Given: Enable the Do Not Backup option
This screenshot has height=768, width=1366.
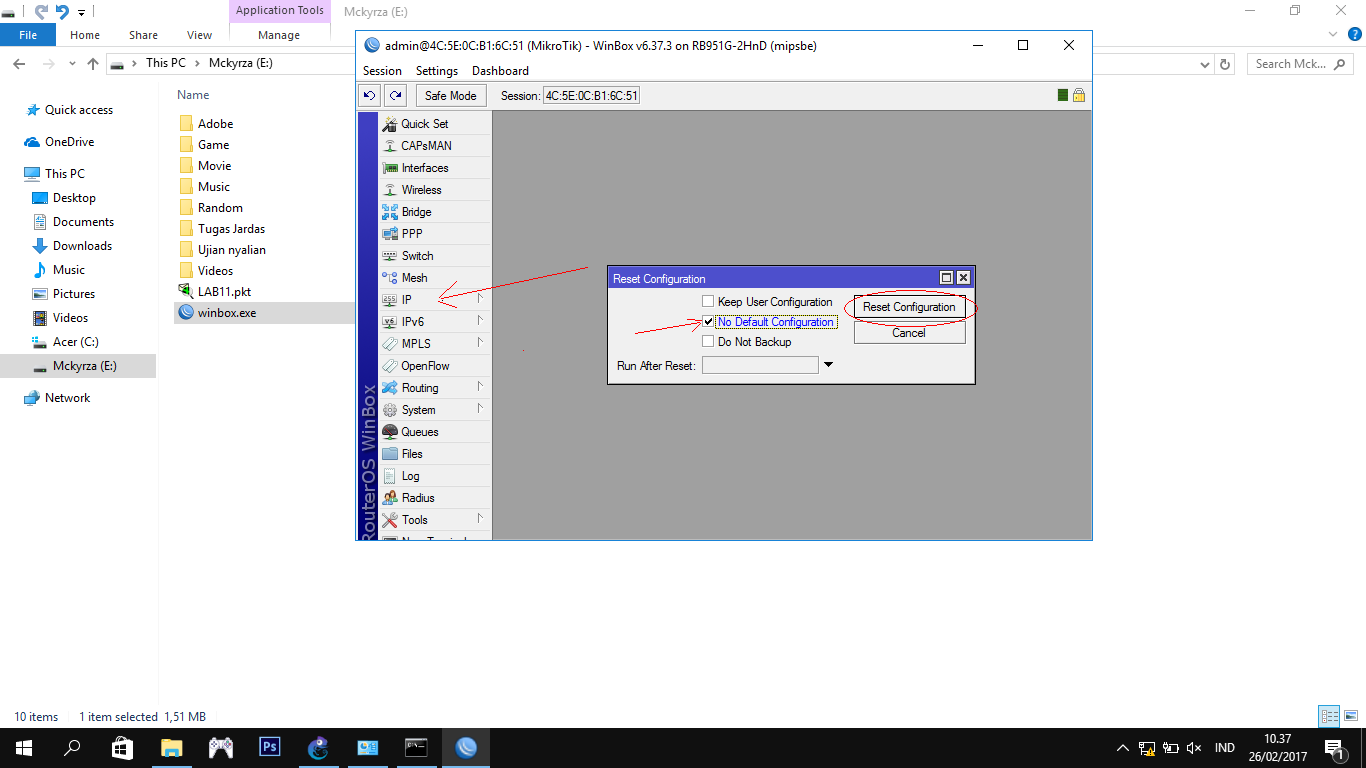Looking at the screenshot, I should pyautogui.click(x=708, y=342).
